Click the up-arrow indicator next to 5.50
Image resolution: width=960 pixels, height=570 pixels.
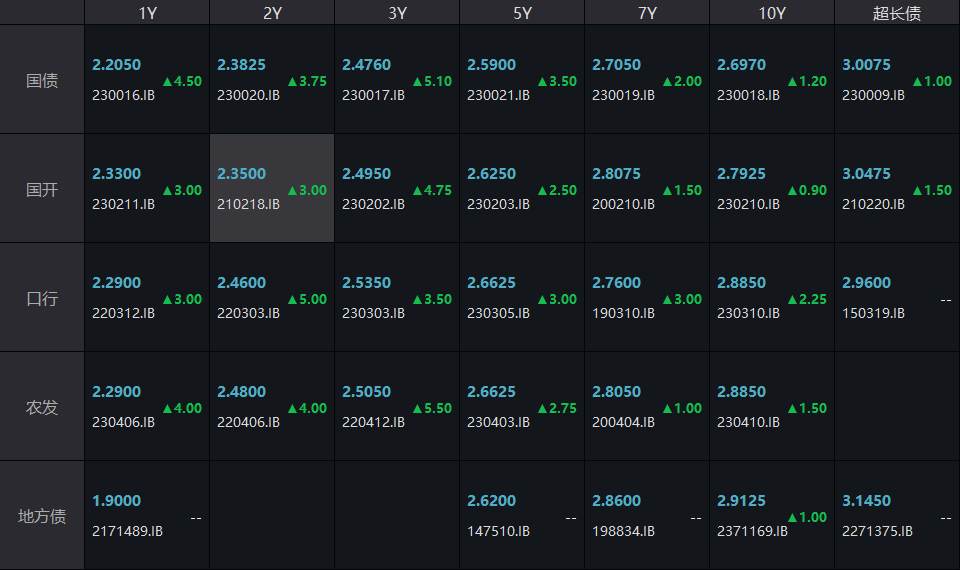(x=418, y=408)
